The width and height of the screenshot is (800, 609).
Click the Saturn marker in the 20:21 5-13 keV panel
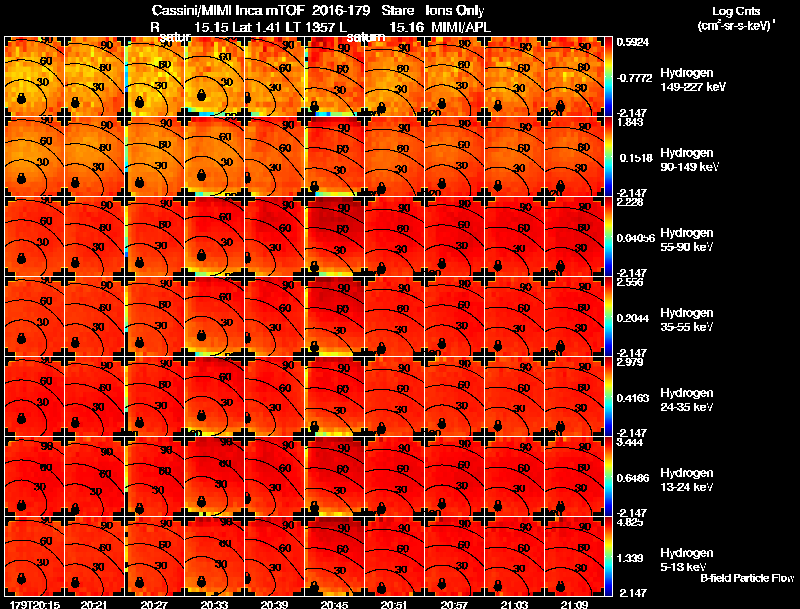coord(75,582)
